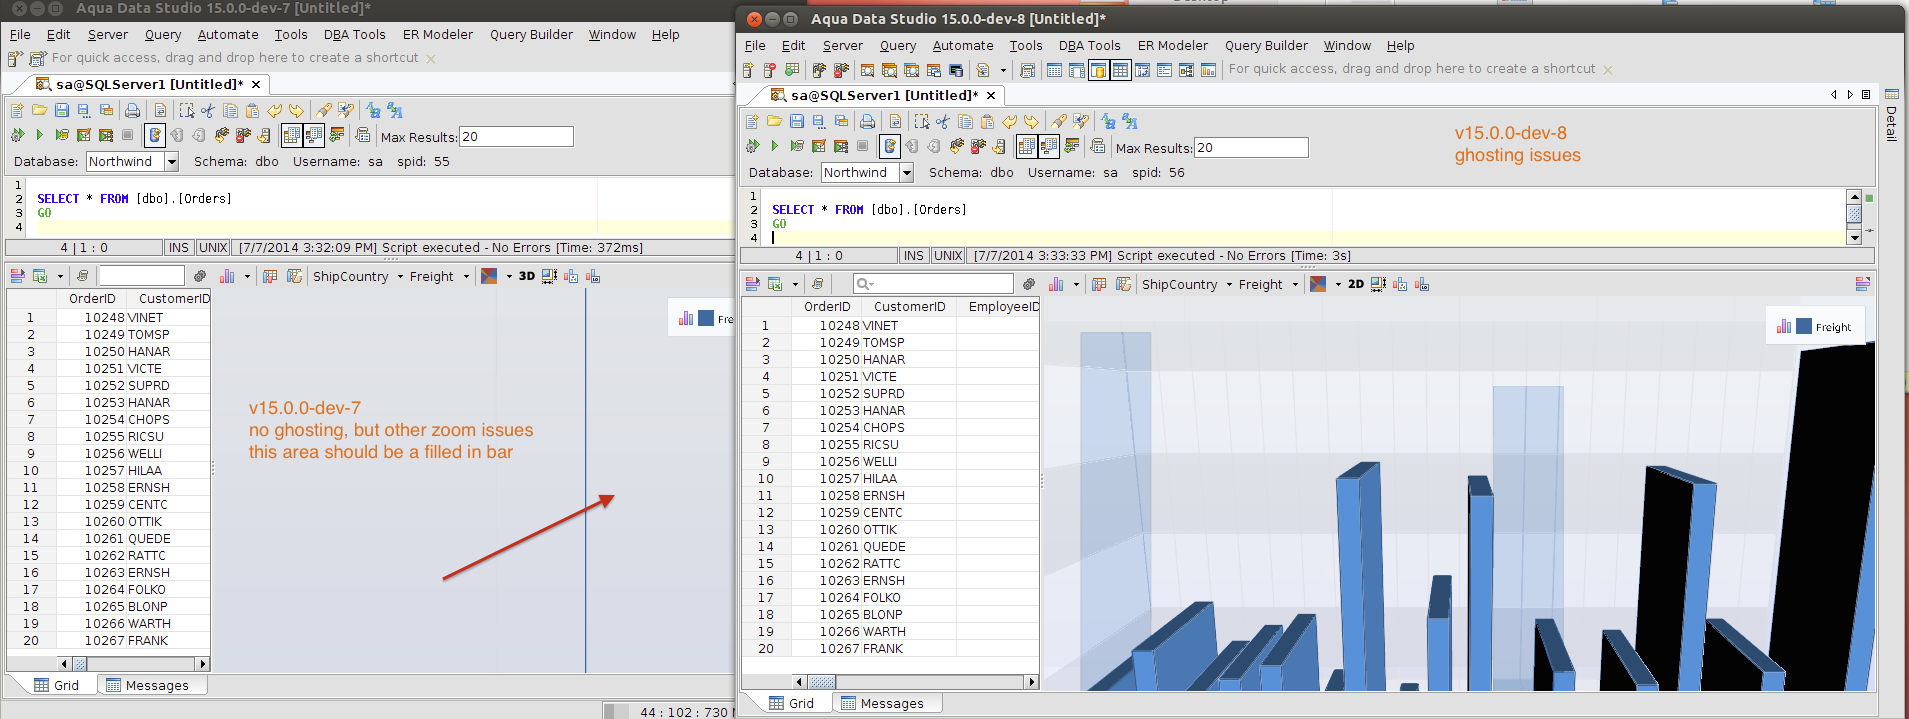Click Redo arrow in dev-8 editor toolbar
1909x719 pixels.
tap(1031, 121)
